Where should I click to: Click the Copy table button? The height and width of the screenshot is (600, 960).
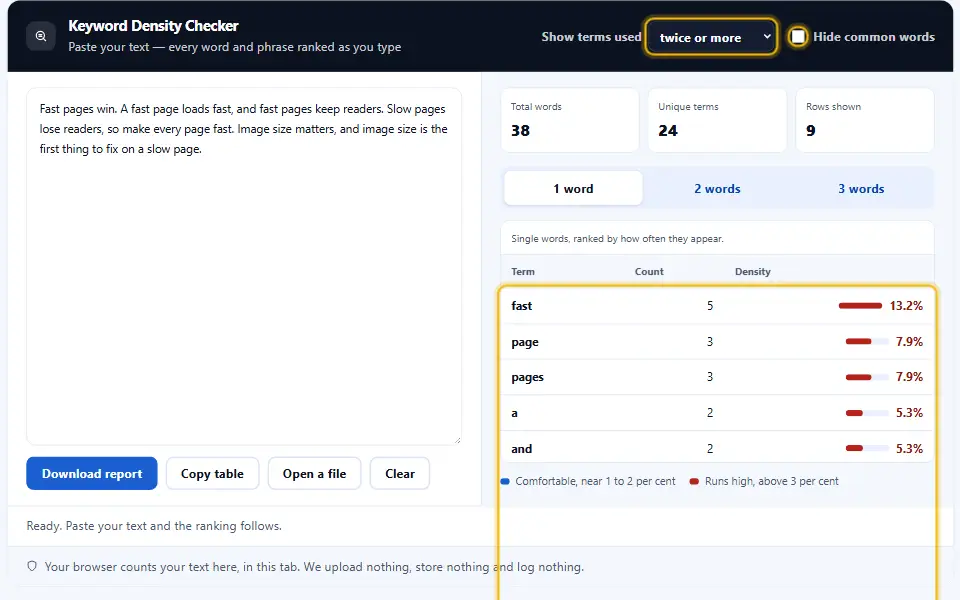(212, 473)
